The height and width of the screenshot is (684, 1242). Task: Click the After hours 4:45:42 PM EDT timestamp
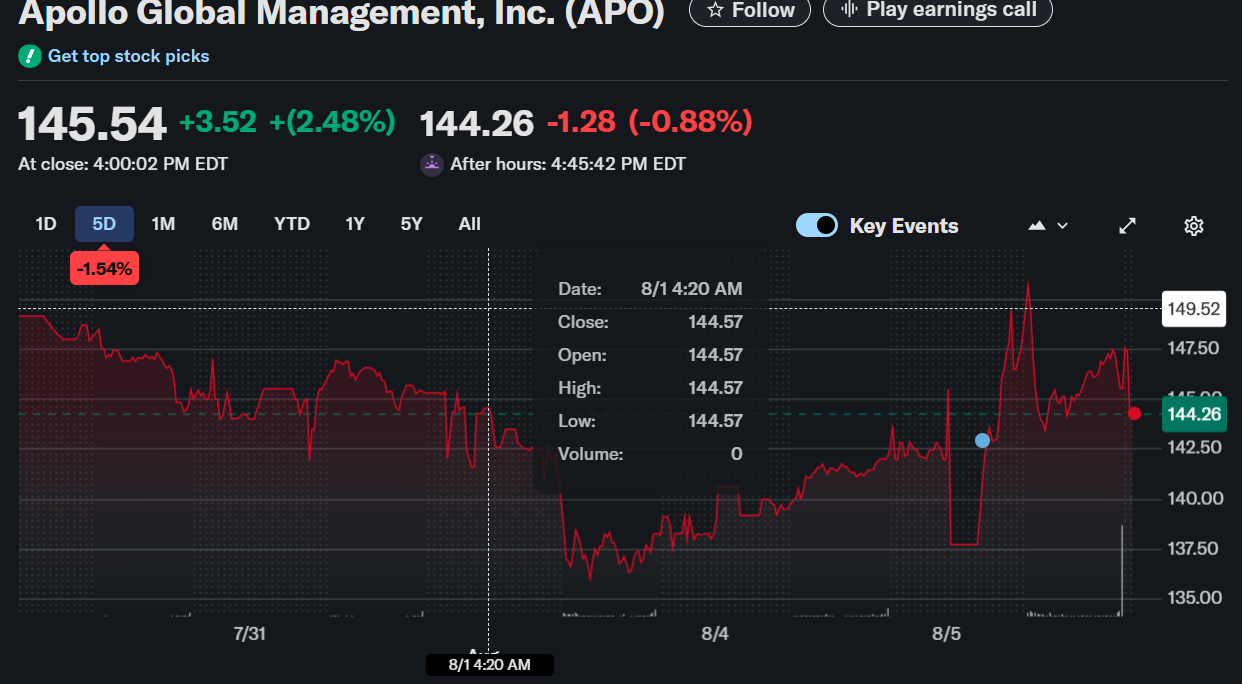[x=568, y=164]
